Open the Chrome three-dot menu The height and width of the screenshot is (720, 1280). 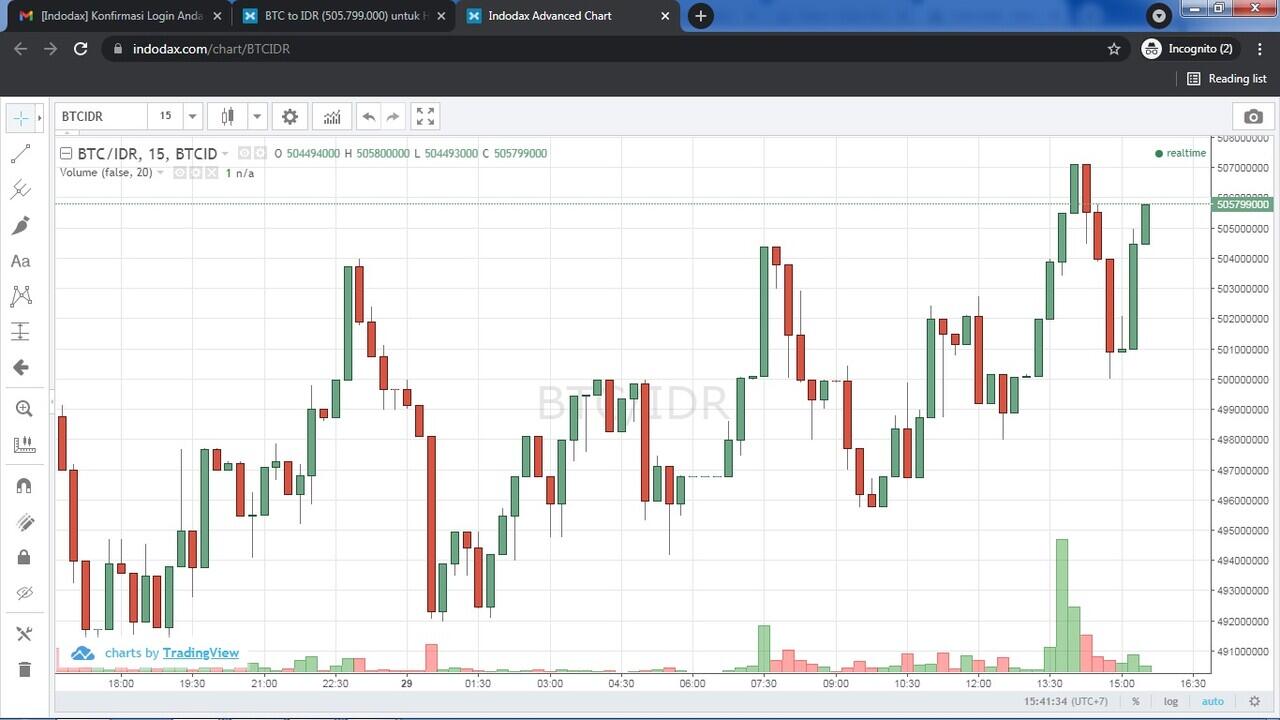click(x=1258, y=48)
